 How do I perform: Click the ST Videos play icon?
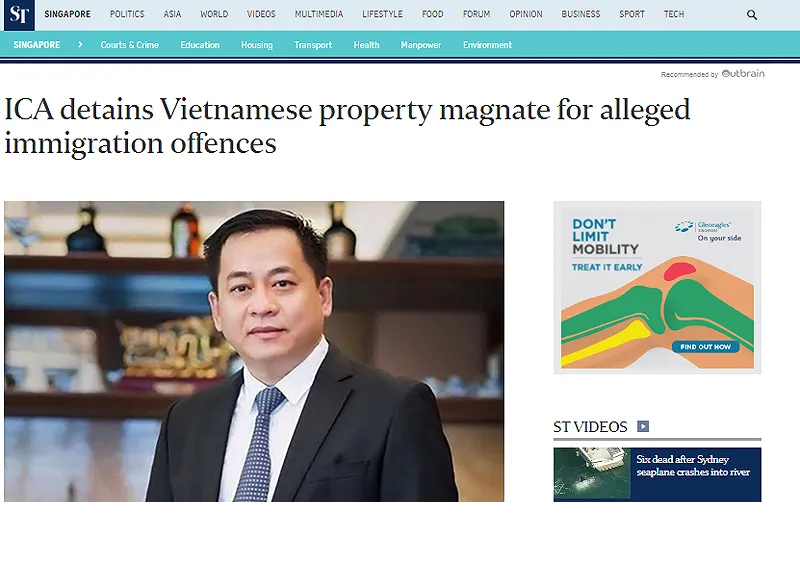click(643, 426)
